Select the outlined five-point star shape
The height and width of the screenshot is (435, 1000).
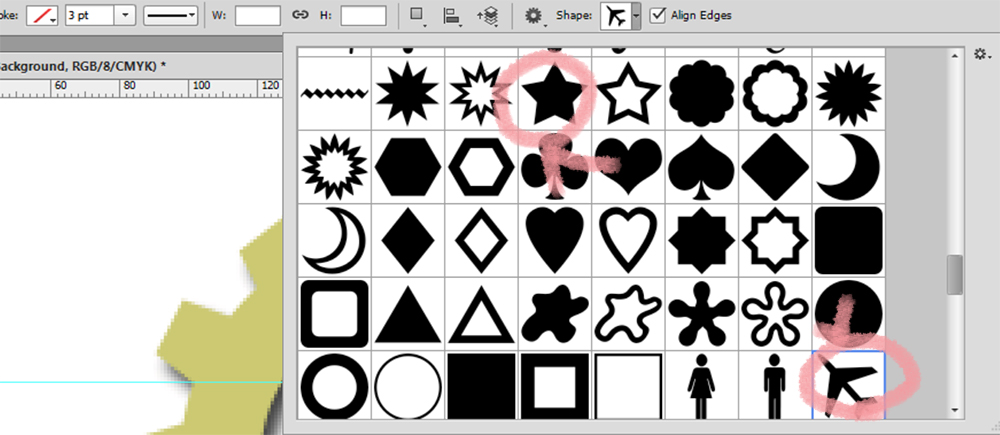(x=628, y=94)
